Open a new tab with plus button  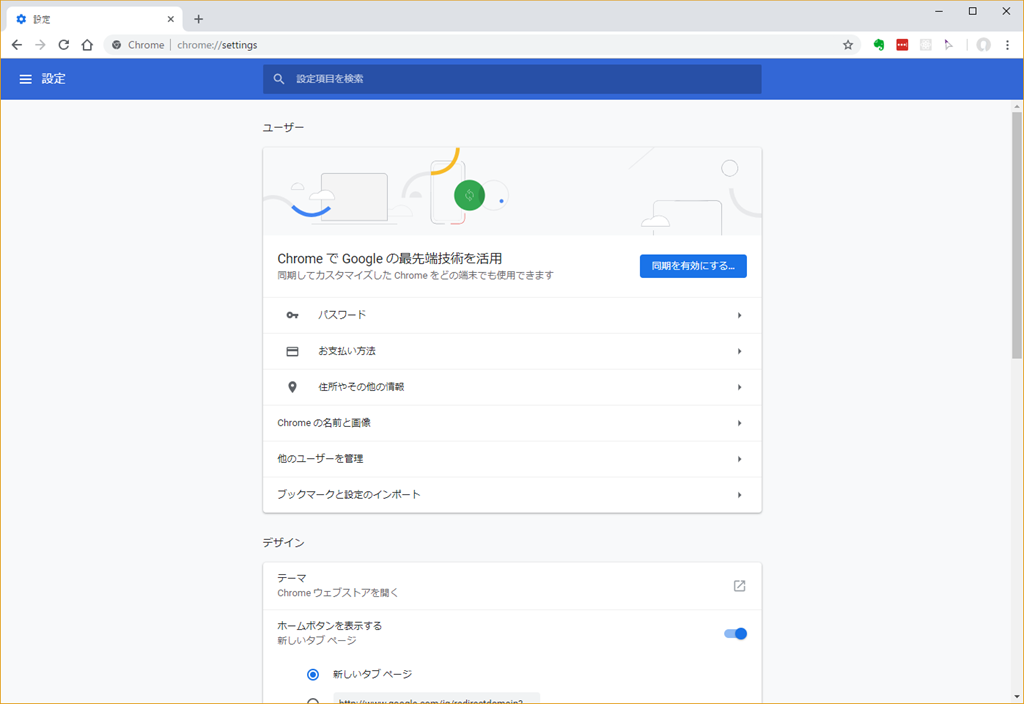199,19
